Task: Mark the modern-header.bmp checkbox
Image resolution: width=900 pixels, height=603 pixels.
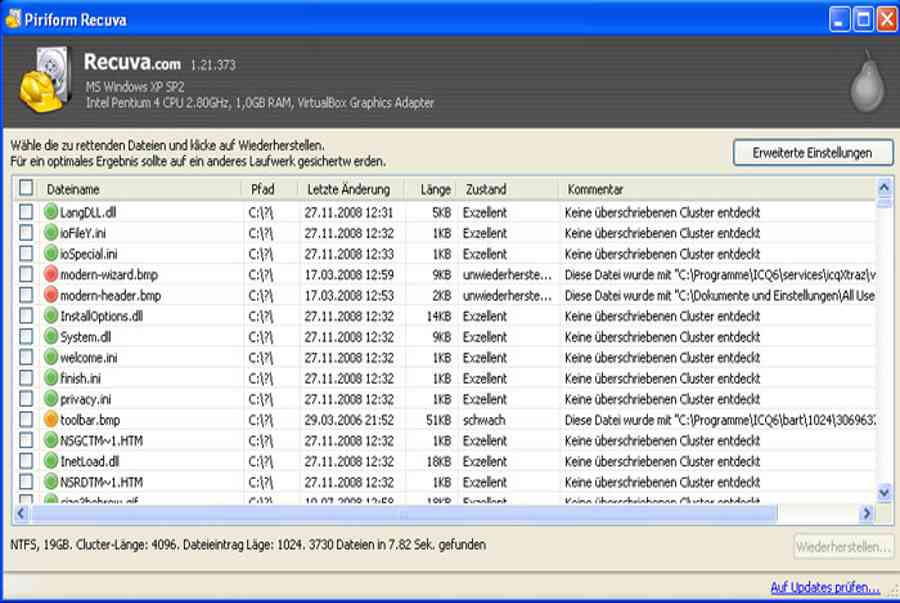Action: (x=26, y=295)
